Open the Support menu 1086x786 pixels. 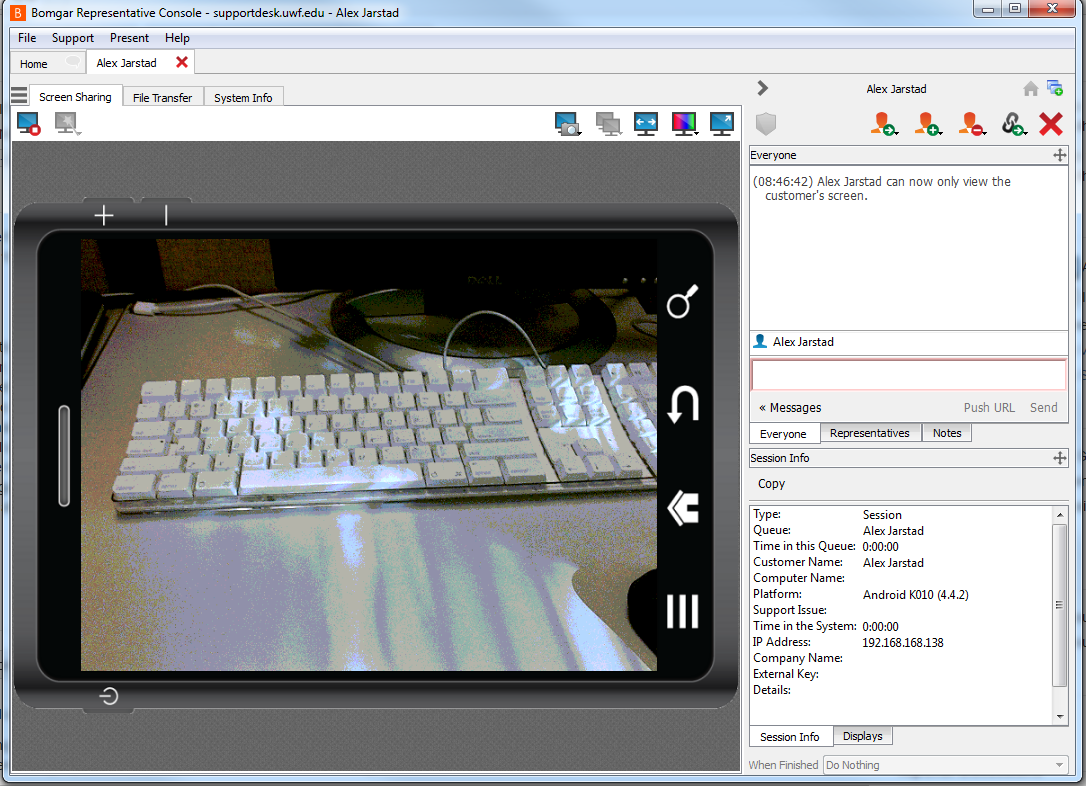click(73, 38)
